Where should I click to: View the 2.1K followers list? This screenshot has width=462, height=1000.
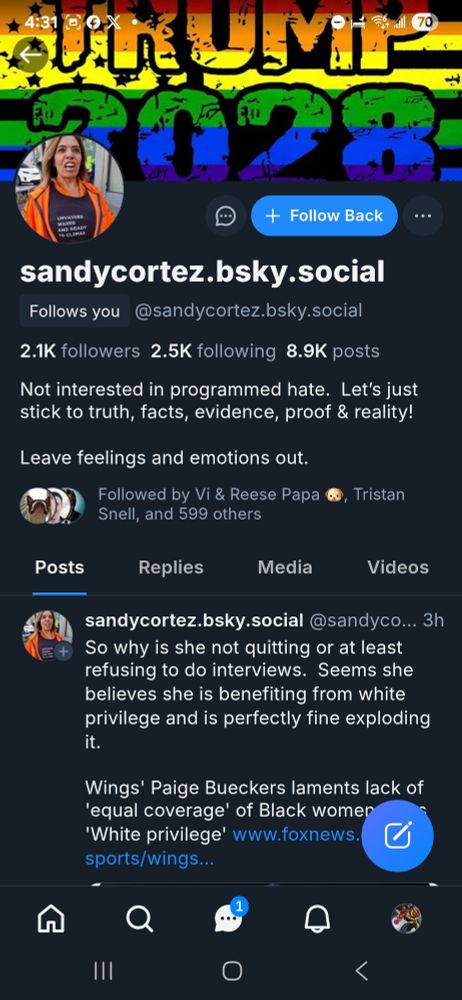coord(80,351)
